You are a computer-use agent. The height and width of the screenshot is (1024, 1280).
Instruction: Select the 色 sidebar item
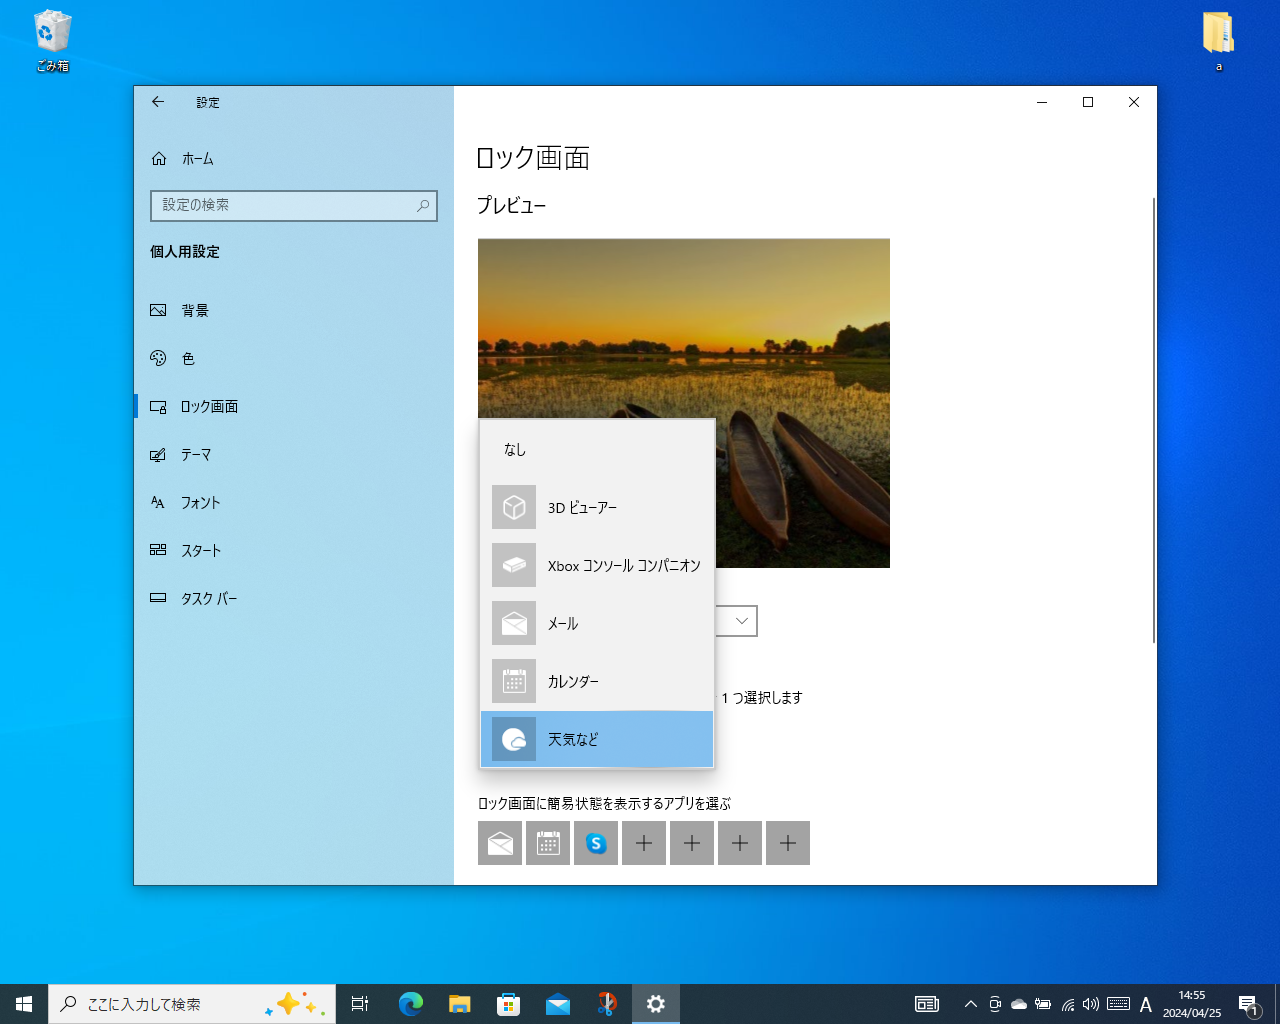(x=187, y=358)
